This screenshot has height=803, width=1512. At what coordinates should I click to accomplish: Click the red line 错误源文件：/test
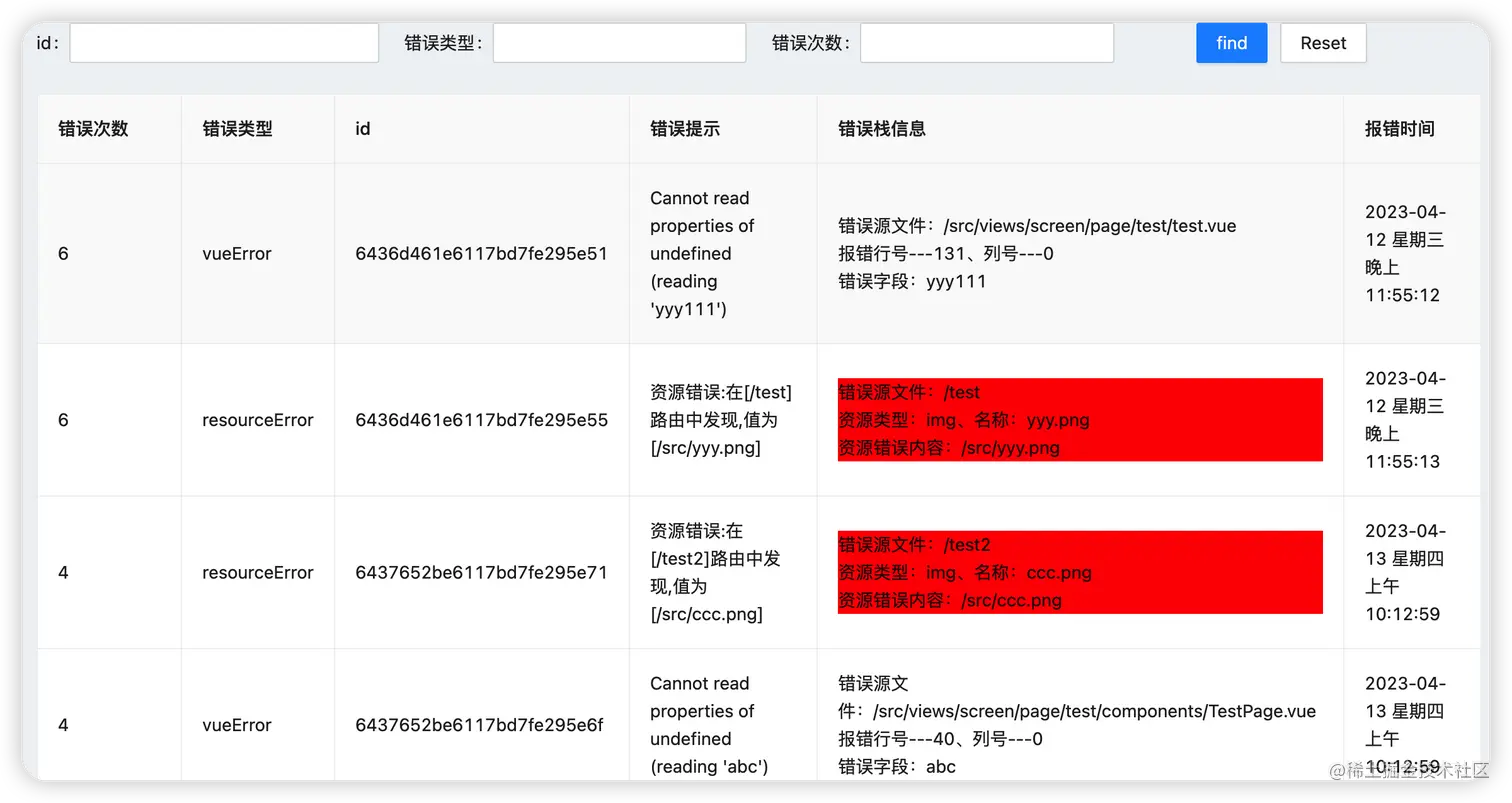coord(909,392)
